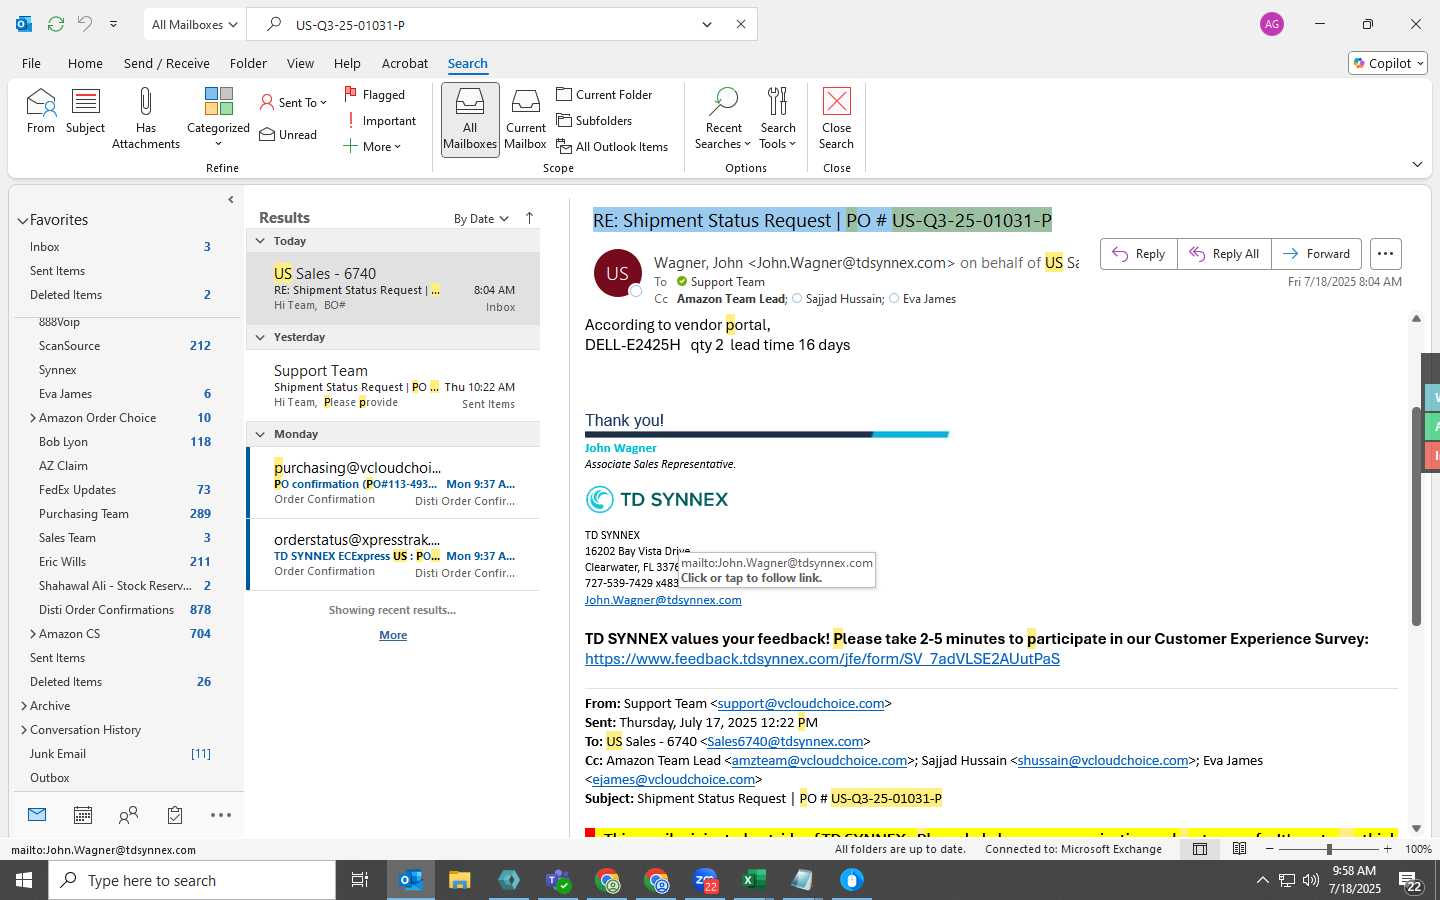Expand Conversation History folder
Viewport: 1440px width, 900px height.
coord(24,730)
